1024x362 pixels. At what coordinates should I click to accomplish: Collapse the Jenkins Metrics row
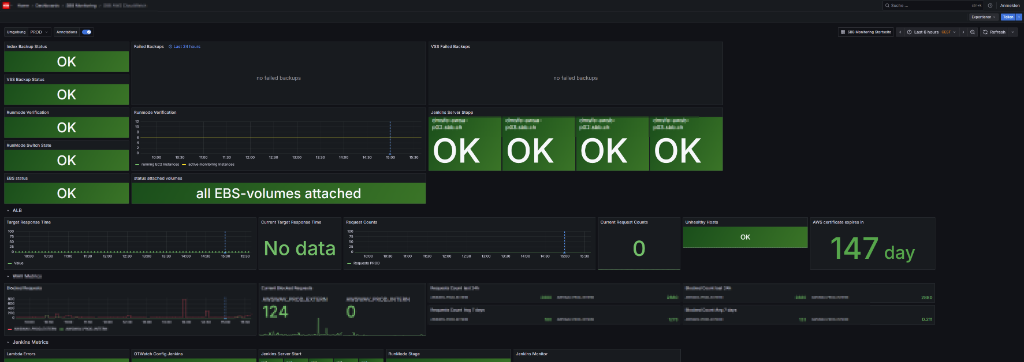point(28,342)
